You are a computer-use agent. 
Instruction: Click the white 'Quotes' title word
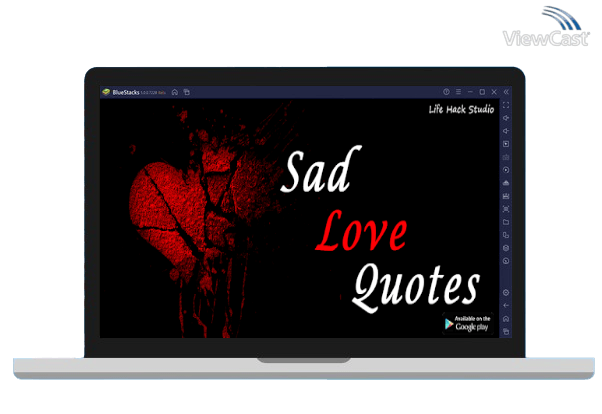pos(416,287)
